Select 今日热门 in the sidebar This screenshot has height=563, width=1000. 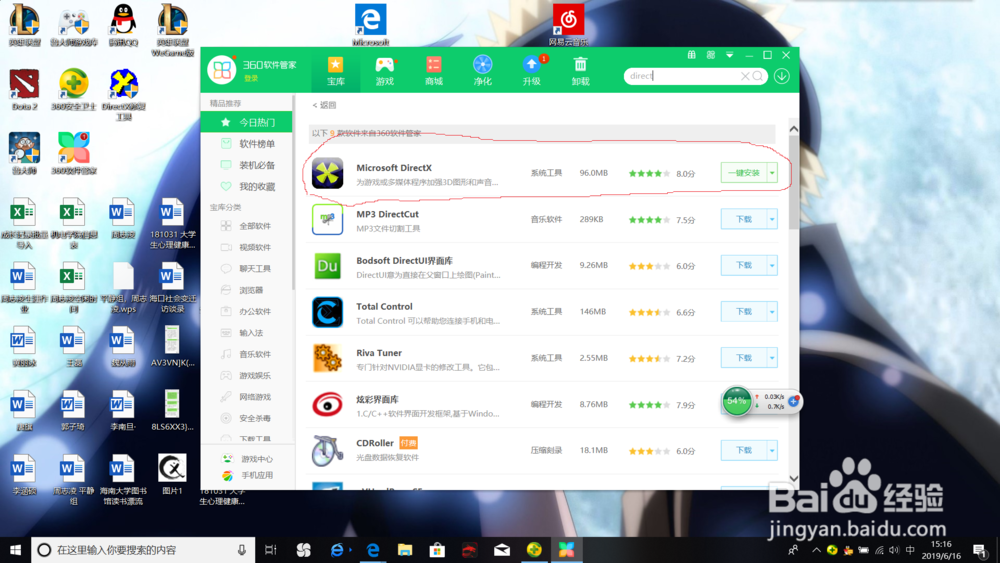pos(247,122)
